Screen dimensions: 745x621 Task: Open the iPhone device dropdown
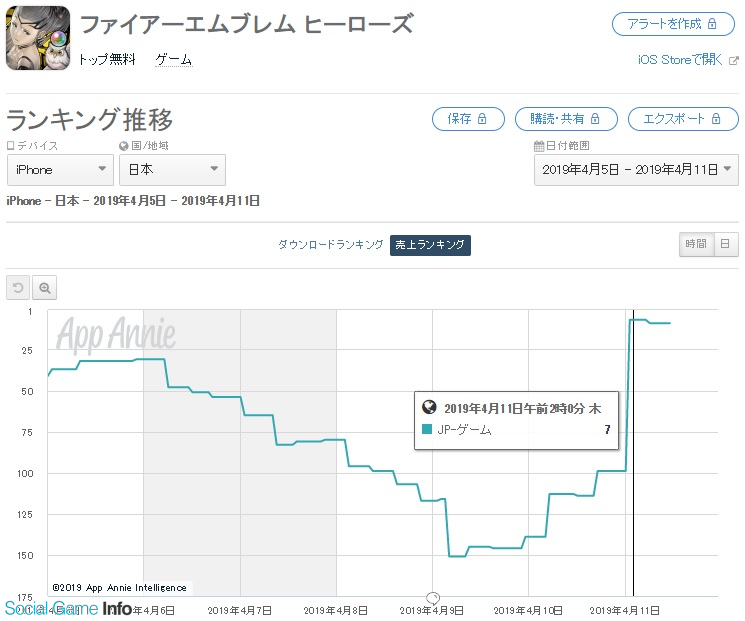tap(60, 170)
